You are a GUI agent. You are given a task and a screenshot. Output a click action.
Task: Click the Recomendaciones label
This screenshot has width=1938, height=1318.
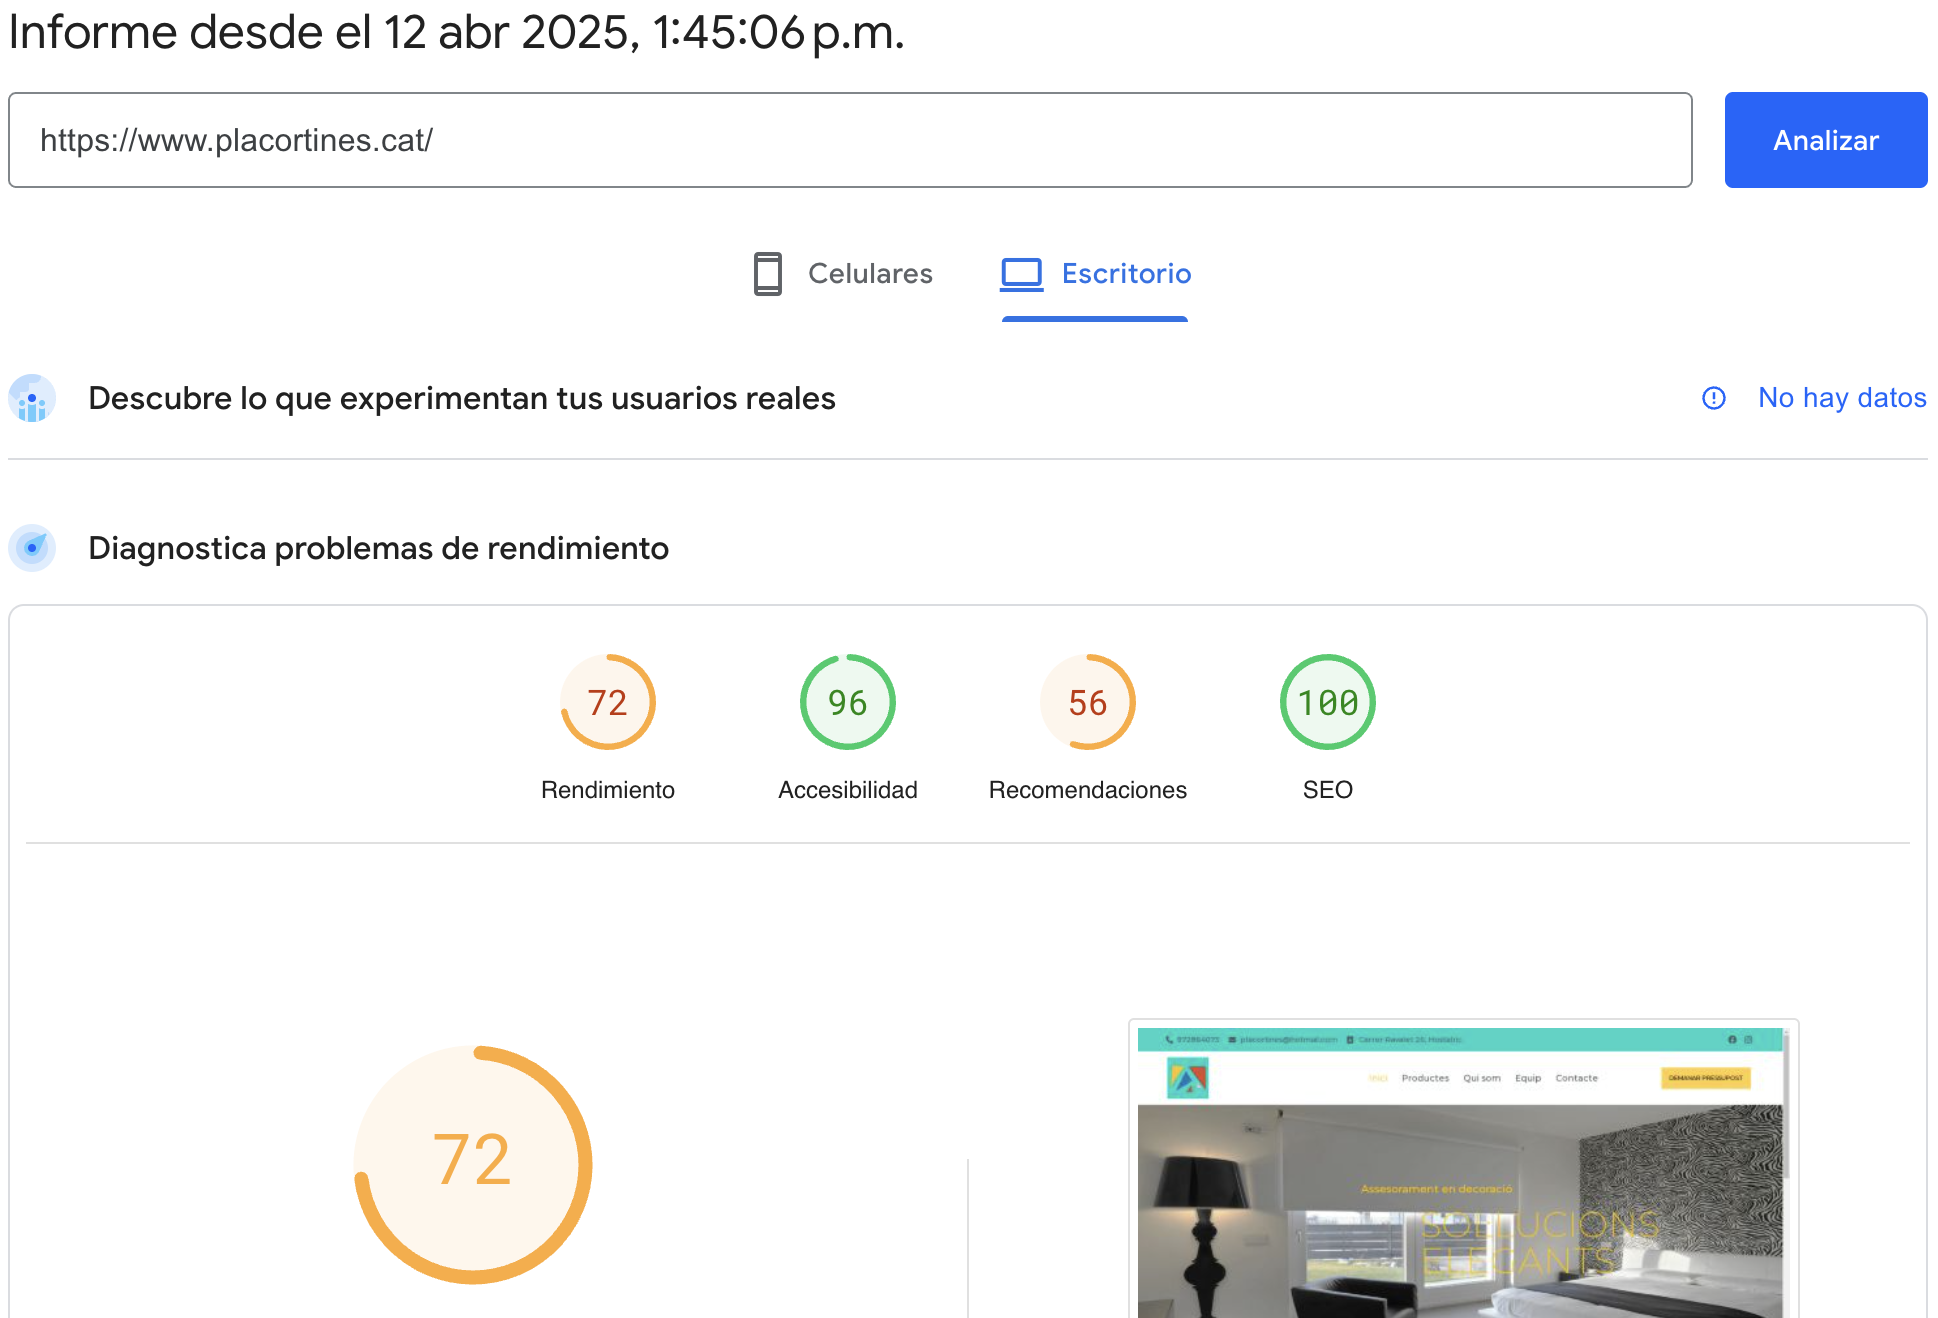pyautogui.click(x=1087, y=790)
